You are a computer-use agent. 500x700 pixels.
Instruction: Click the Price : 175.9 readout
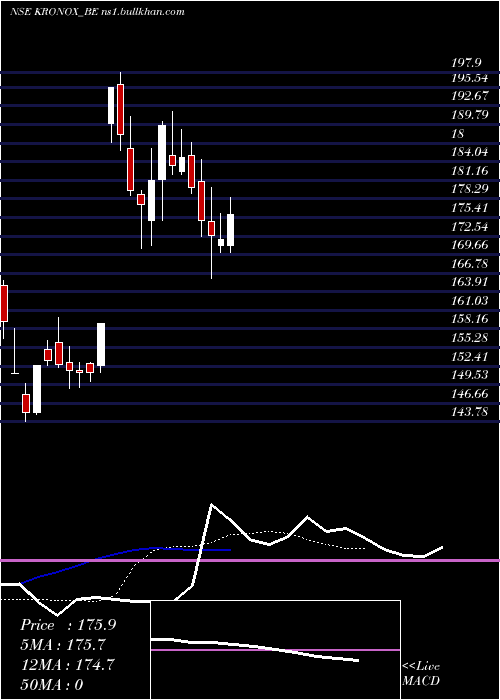(68, 625)
